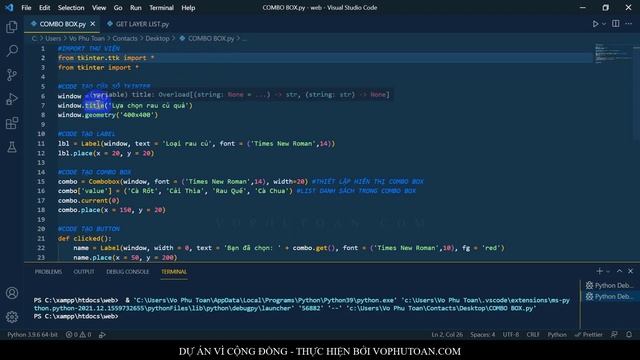Open errors and warnings count in status bar
This screenshot has width=640, height=360.
[x=78, y=335]
